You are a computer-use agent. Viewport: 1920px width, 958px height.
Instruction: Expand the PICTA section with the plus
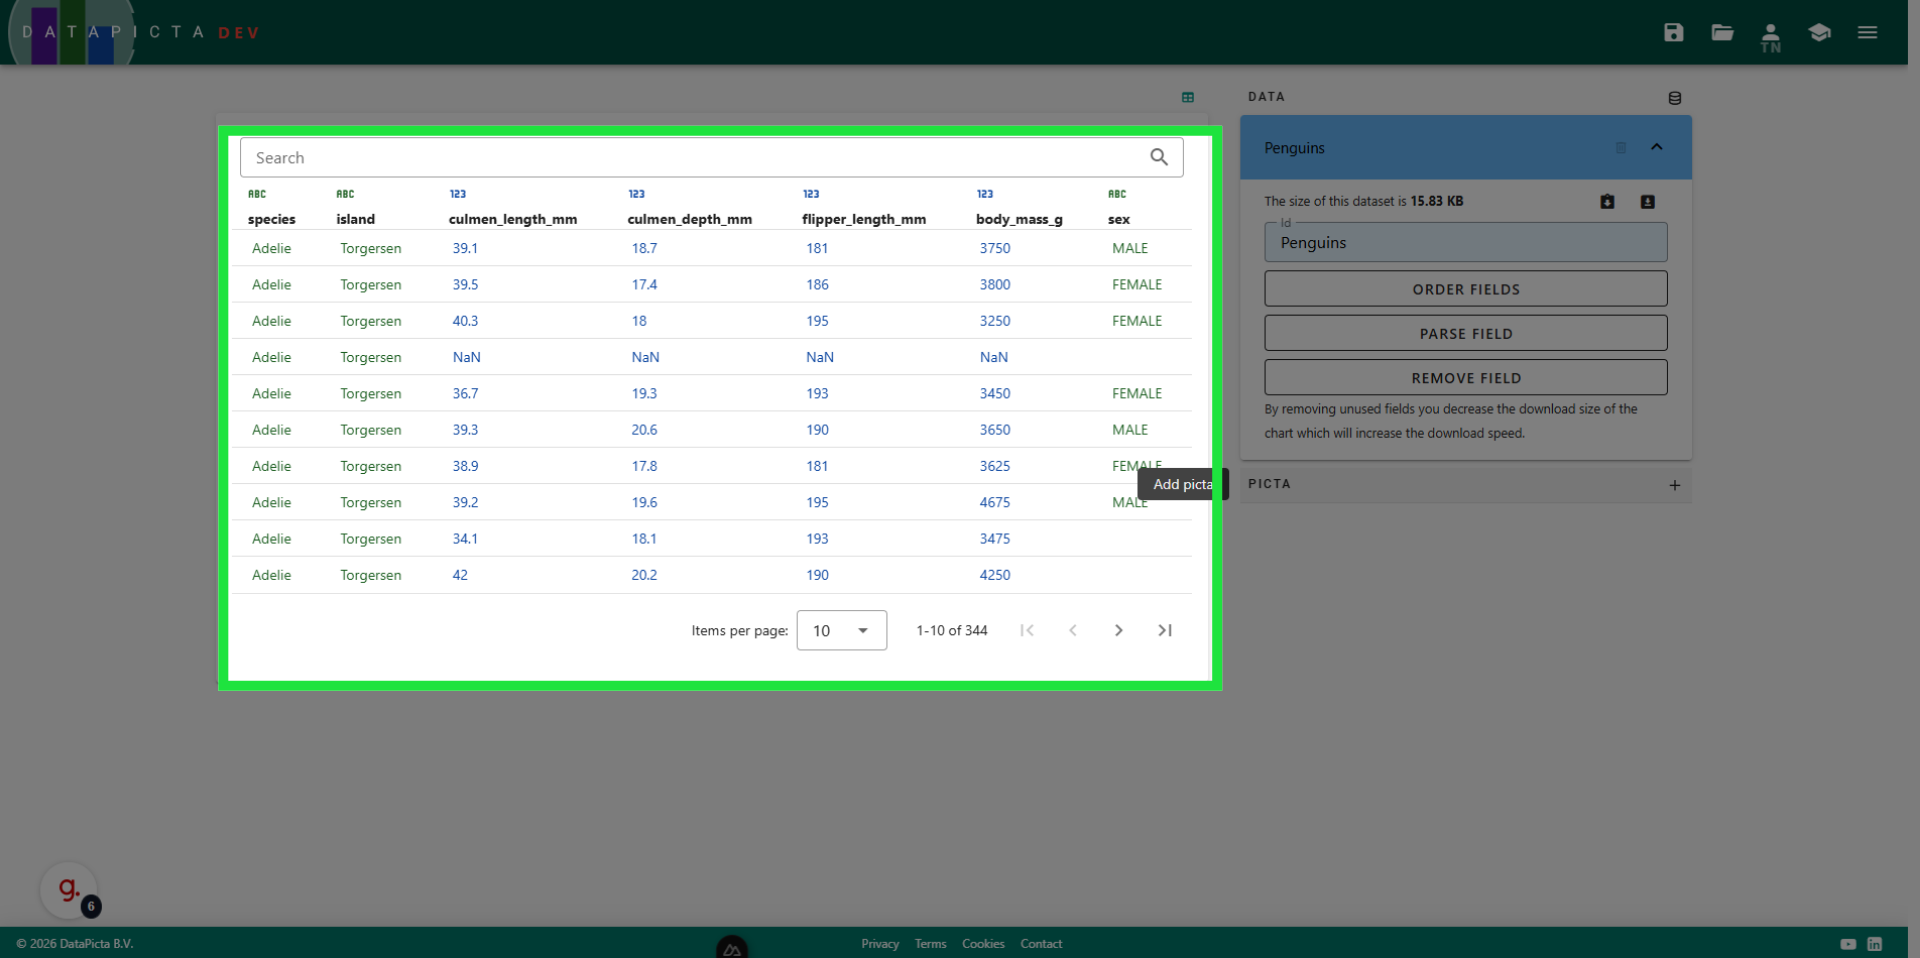pos(1675,486)
